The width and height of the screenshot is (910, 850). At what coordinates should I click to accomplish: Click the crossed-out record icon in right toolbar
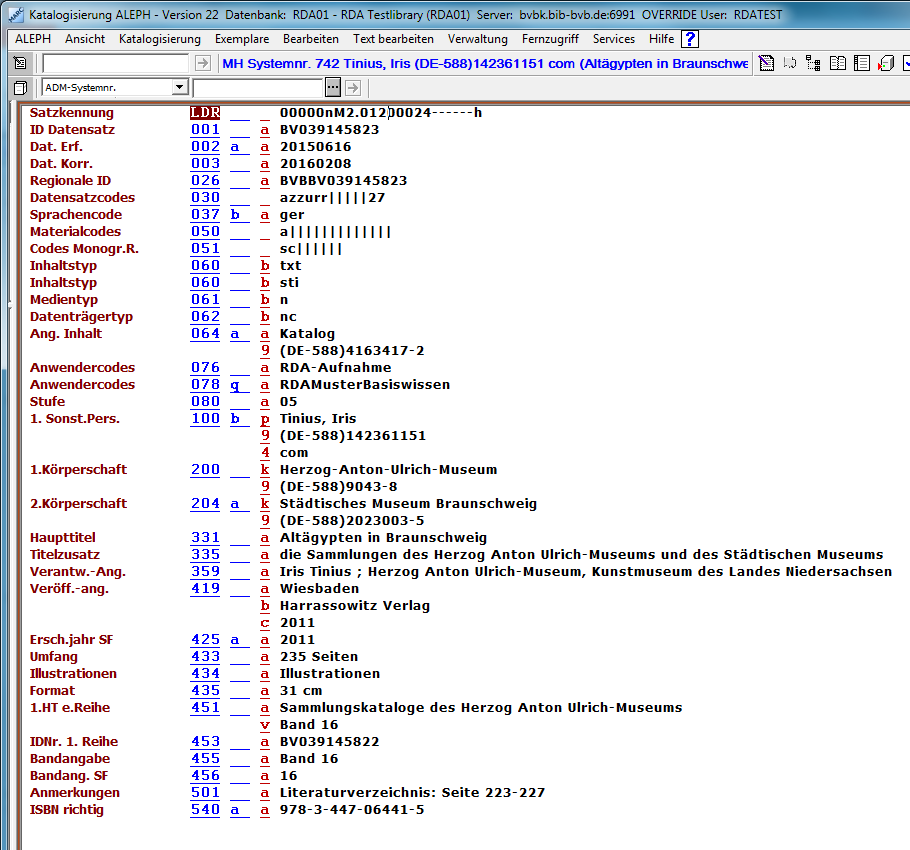766,64
